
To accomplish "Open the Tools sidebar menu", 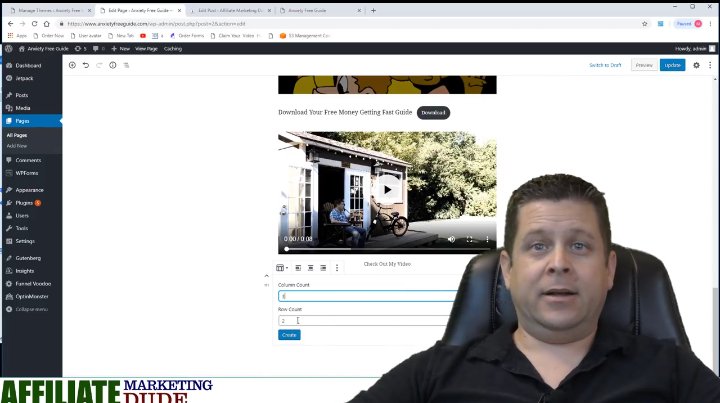I will pyautogui.click(x=22, y=228).
